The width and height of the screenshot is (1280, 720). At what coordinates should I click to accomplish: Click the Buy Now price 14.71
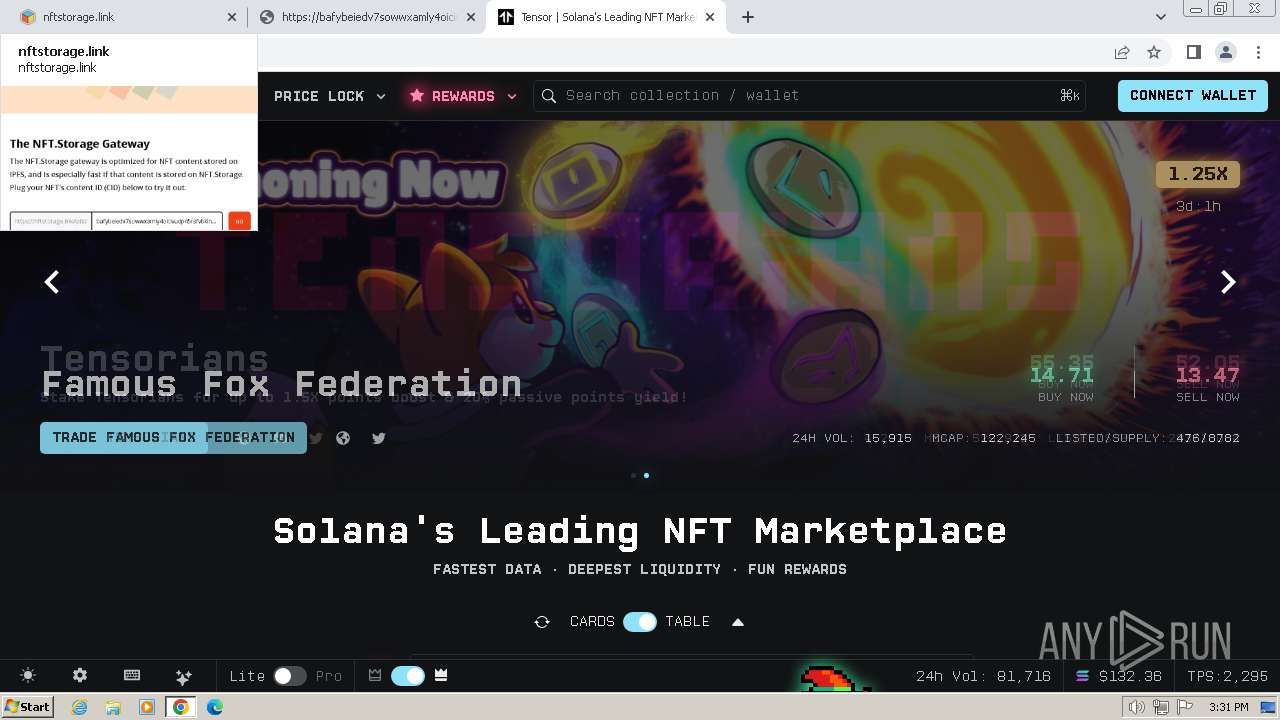click(x=1061, y=376)
